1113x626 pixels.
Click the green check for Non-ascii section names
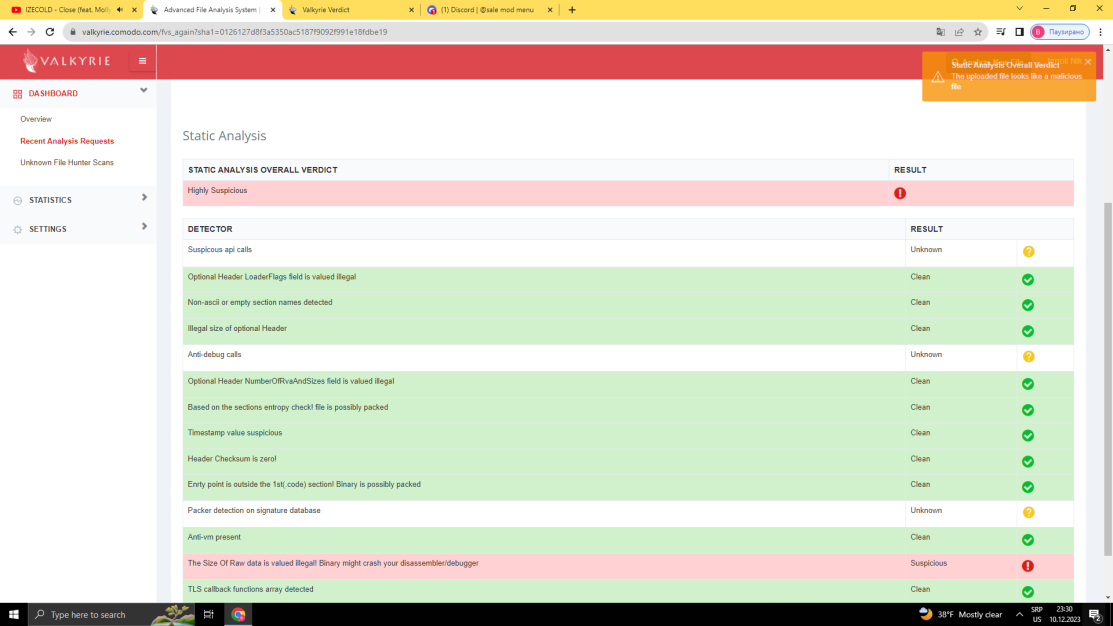1028,305
